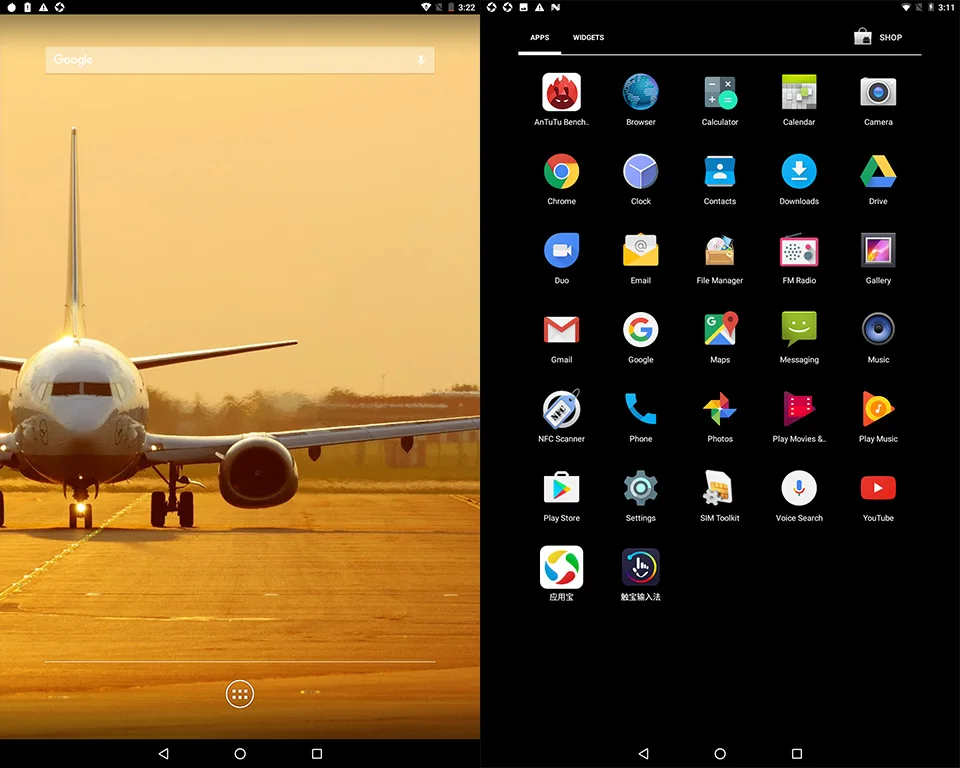Tap Home on the app drawer navigation bar

720,753
